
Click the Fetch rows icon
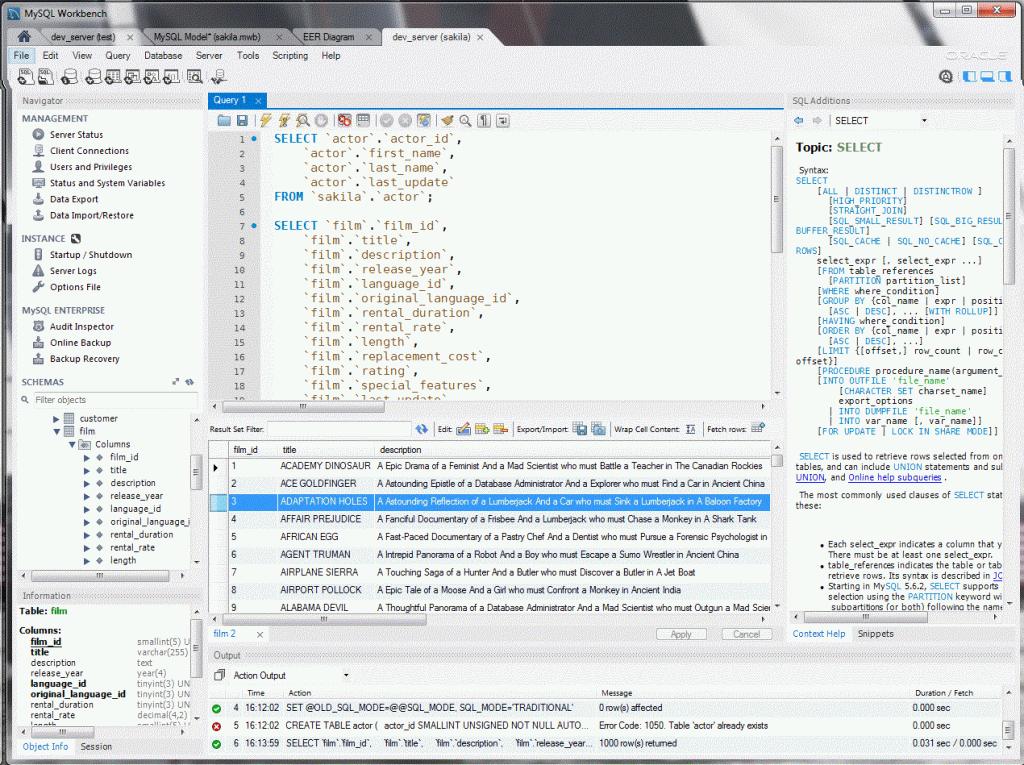click(758, 429)
